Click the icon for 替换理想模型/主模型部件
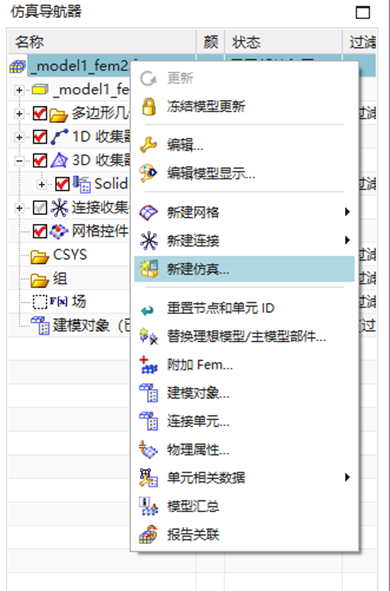Viewport: 390px width, 591px height. (x=149, y=336)
